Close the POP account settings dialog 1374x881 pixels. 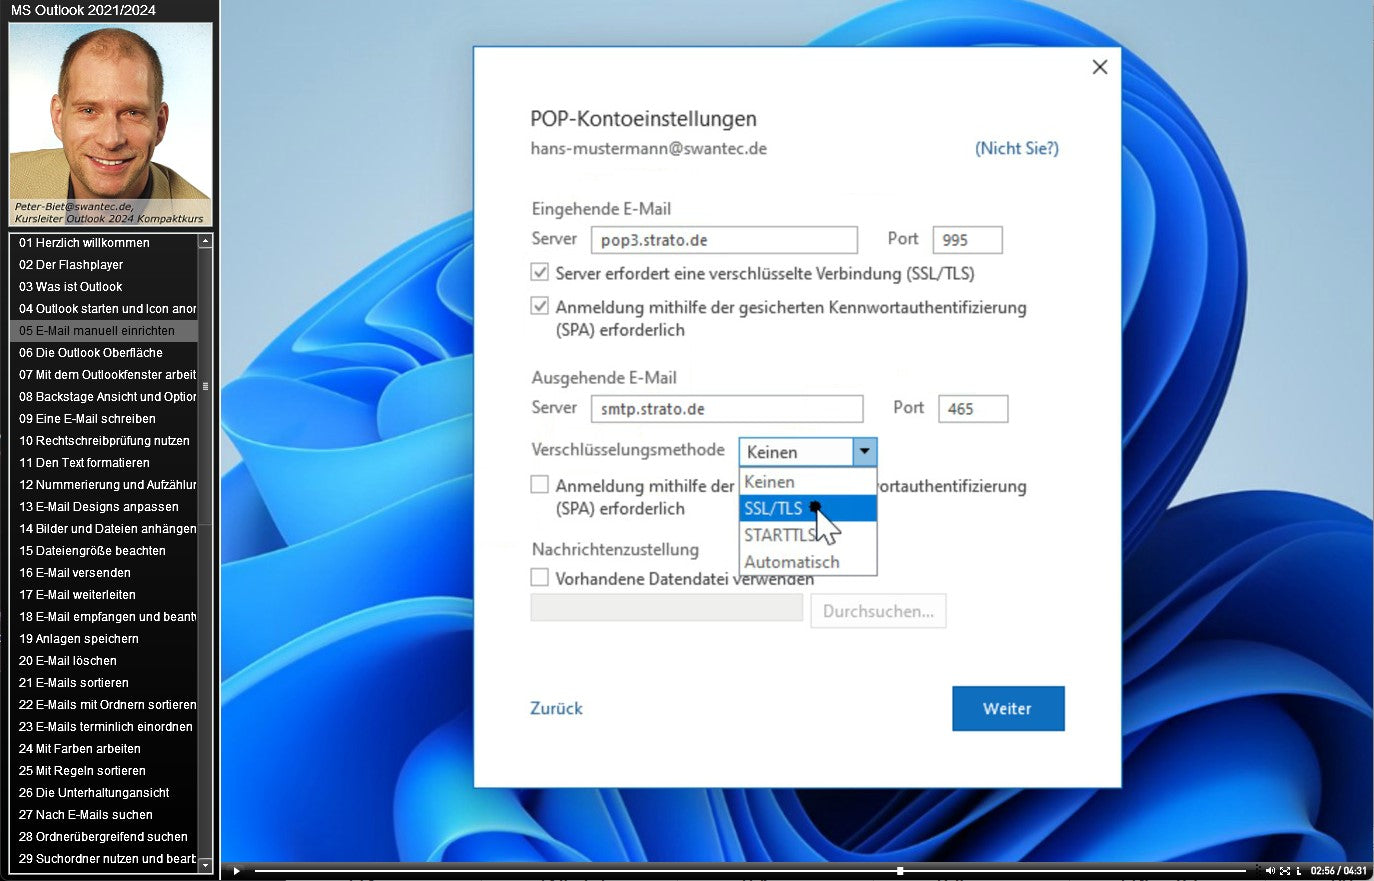1099,67
